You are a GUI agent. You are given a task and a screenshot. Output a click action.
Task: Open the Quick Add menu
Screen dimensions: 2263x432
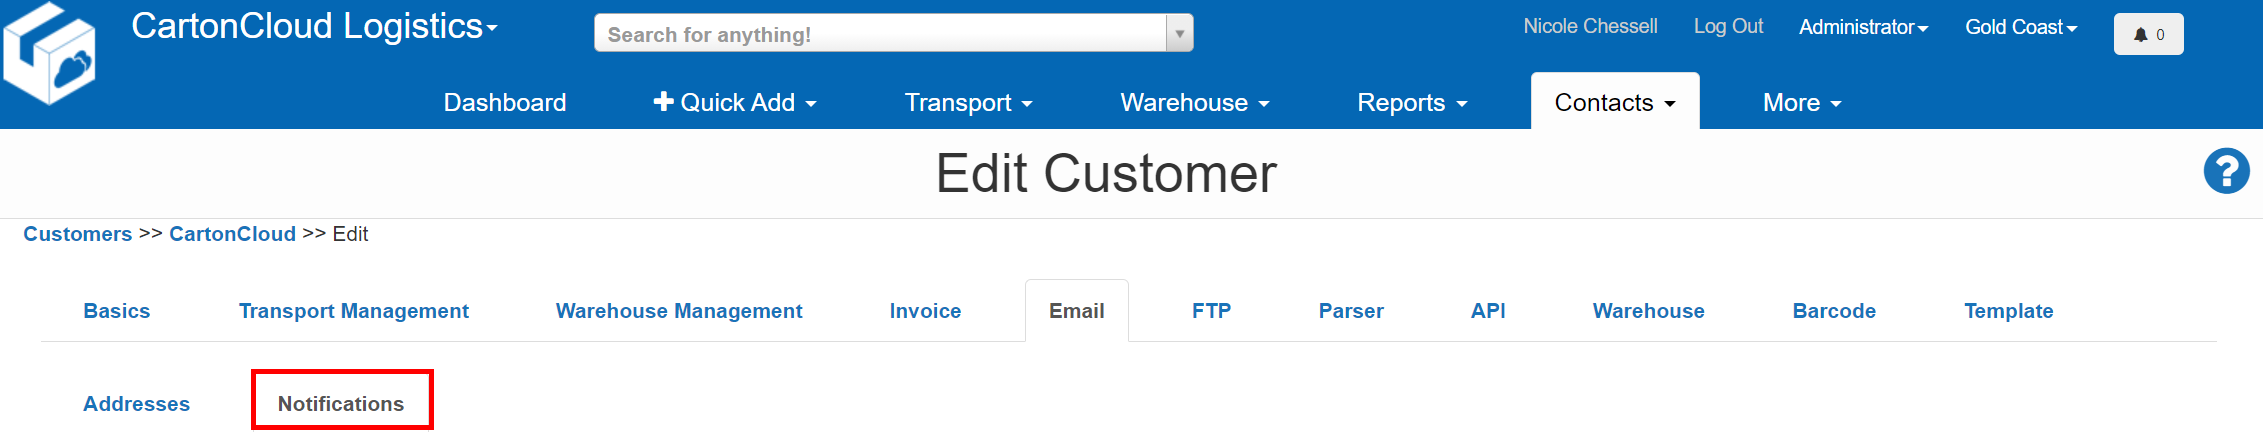735,103
